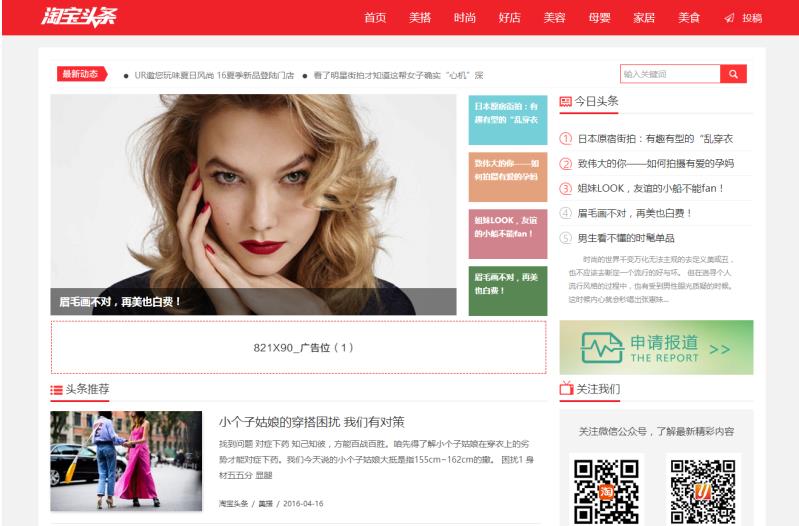Click the circled number 2 rank icon
Image resolution: width=799 pixels, height=526 pixels.
(x=566, y=164)
